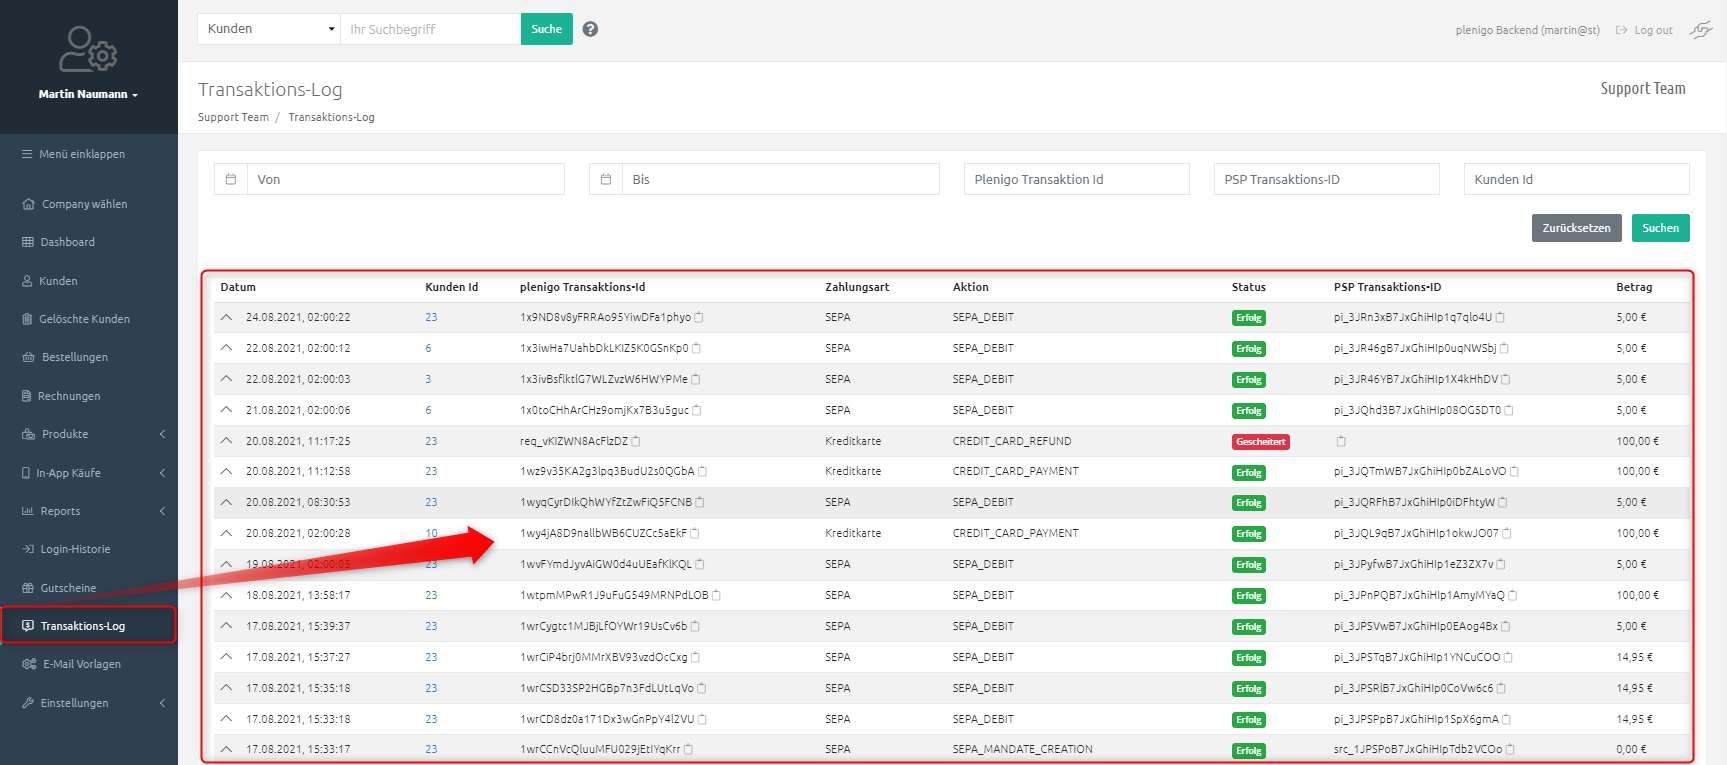Open the Kunden sidebar page
1727x765 pixels.
click(x=58, y=281)
